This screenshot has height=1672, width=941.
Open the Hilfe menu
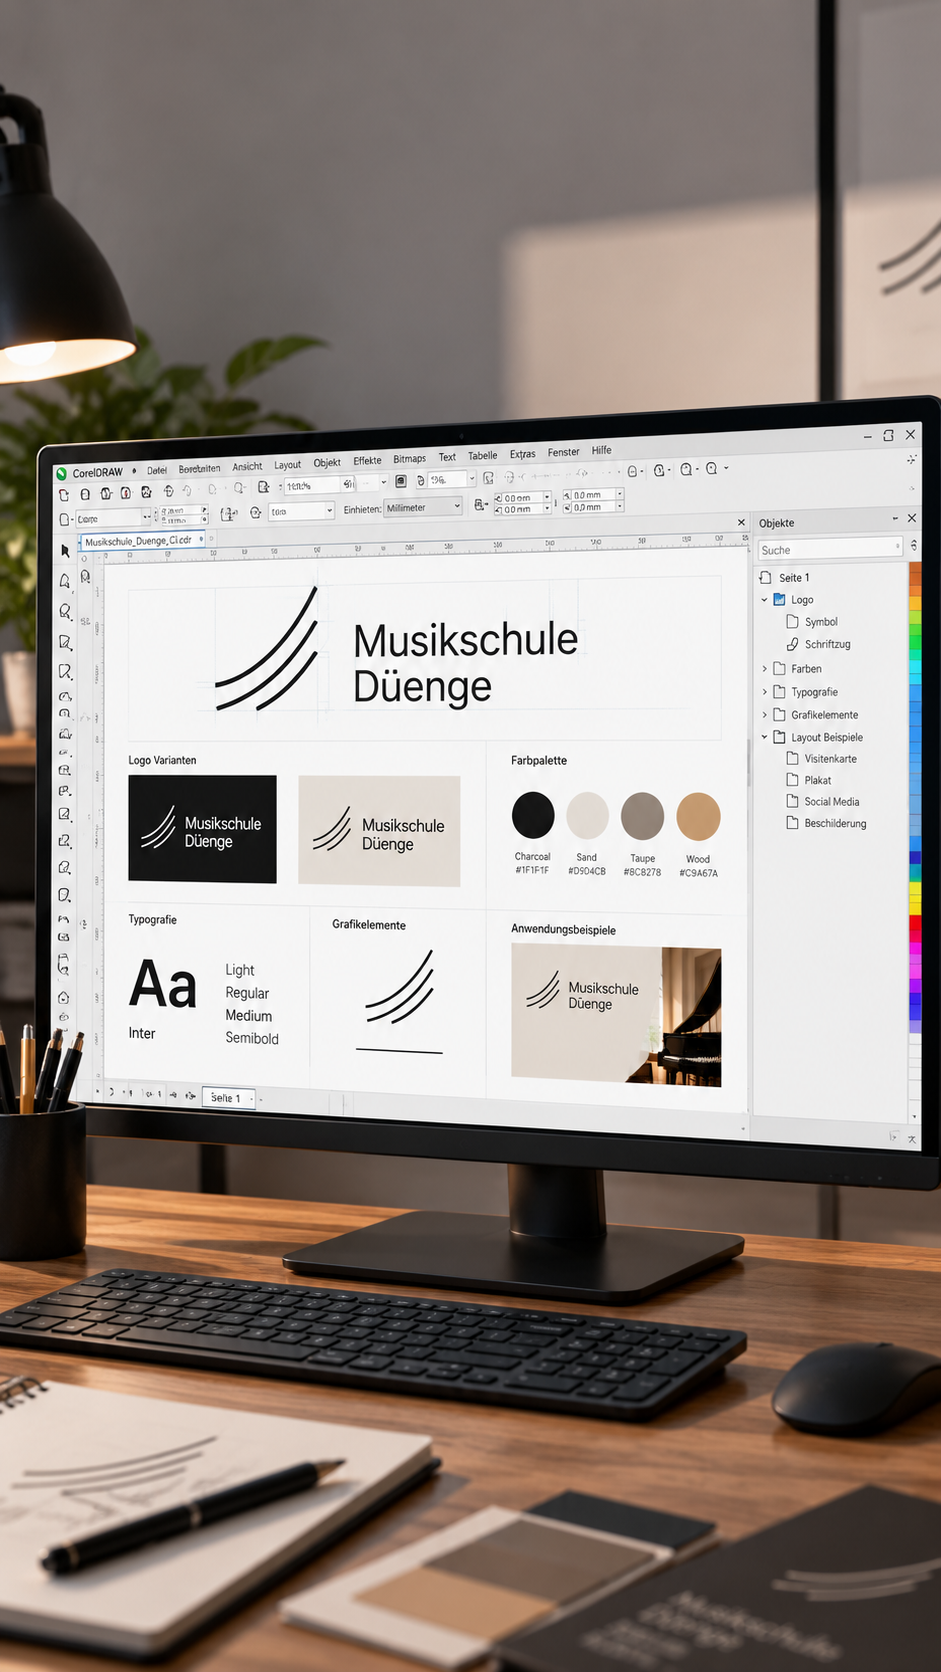point(601,450)
